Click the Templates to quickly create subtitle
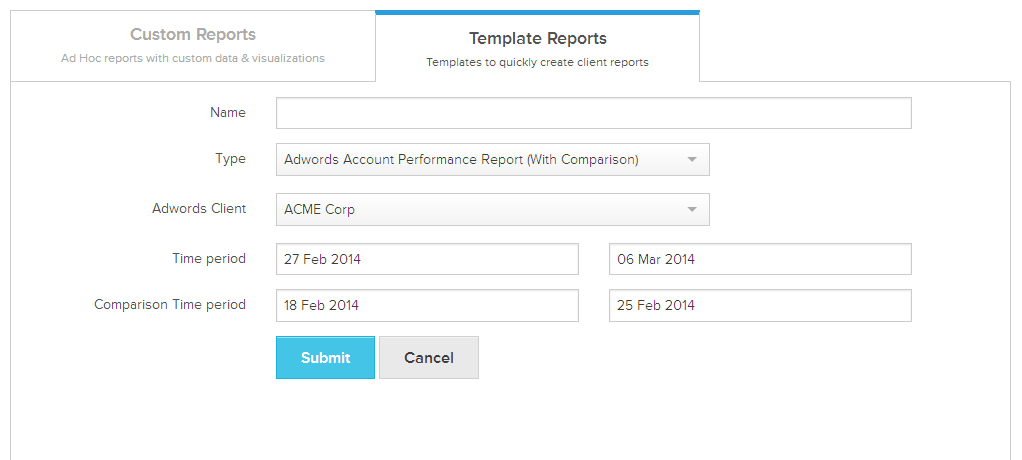 point(537,62)
